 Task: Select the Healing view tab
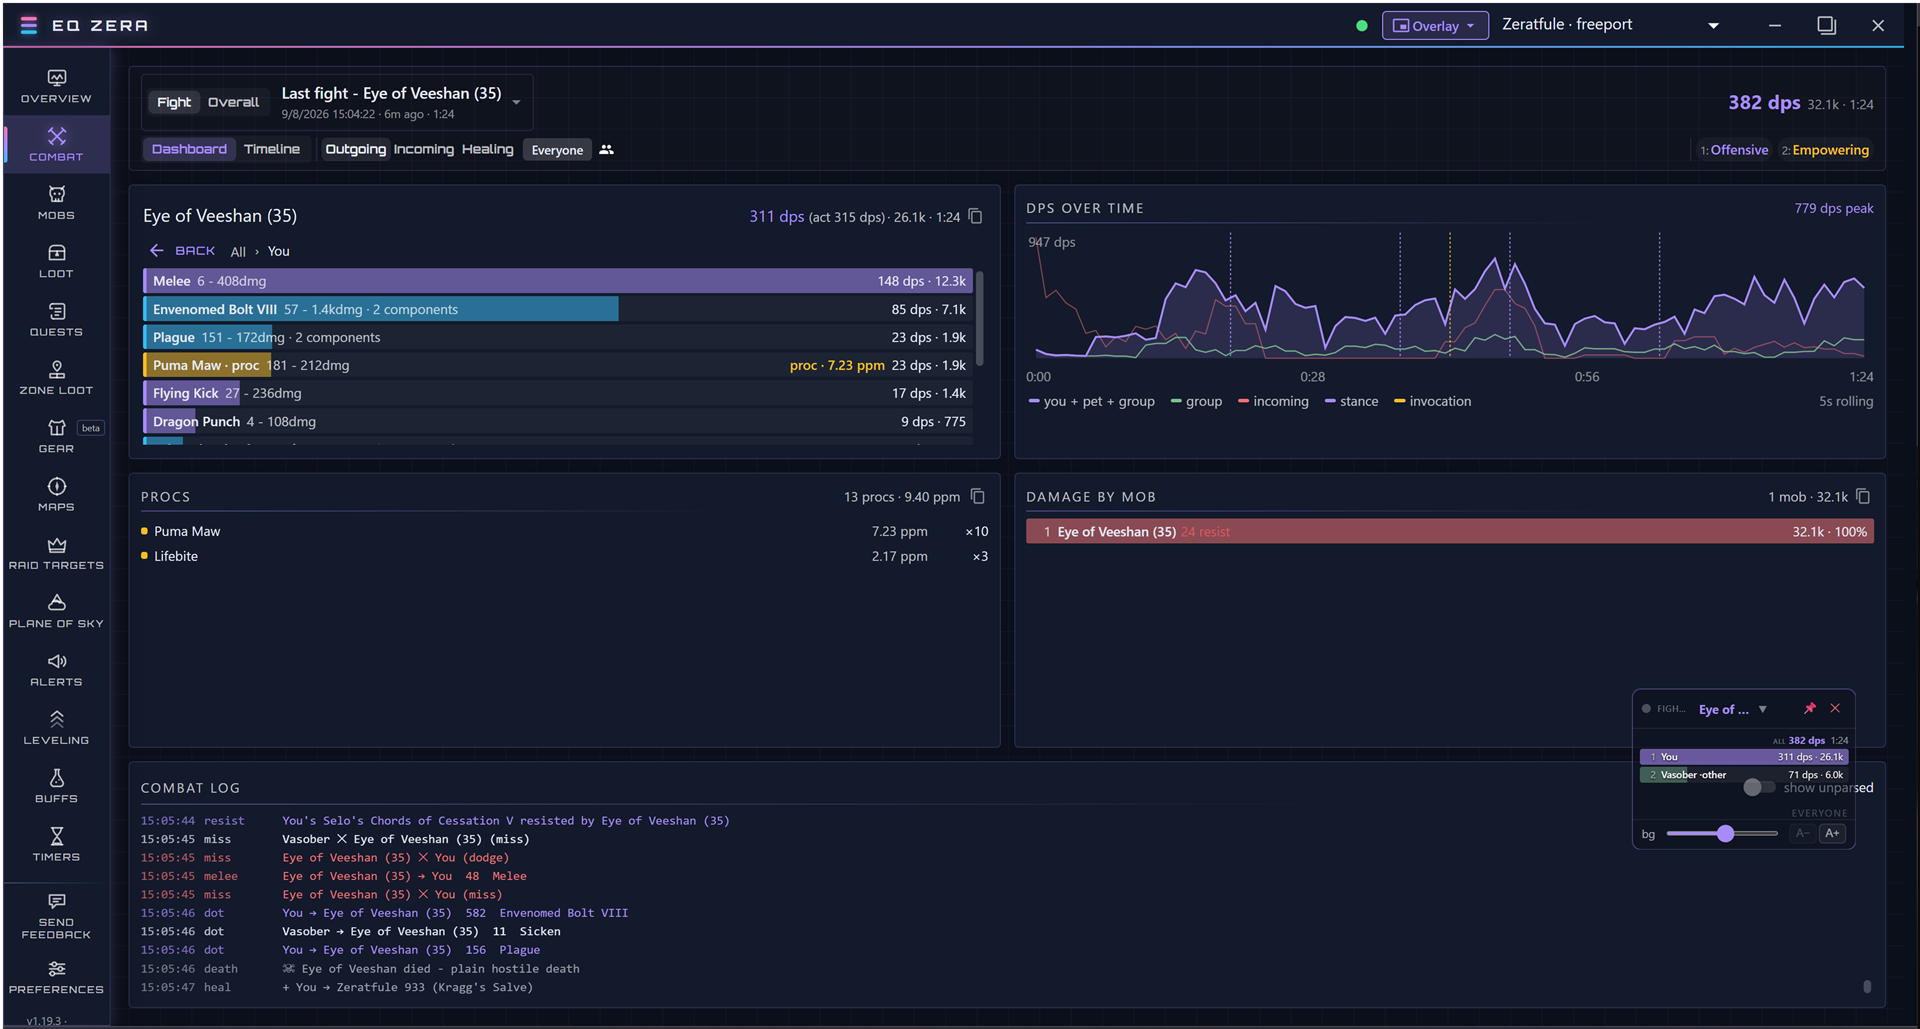click(x=487, y=149)
